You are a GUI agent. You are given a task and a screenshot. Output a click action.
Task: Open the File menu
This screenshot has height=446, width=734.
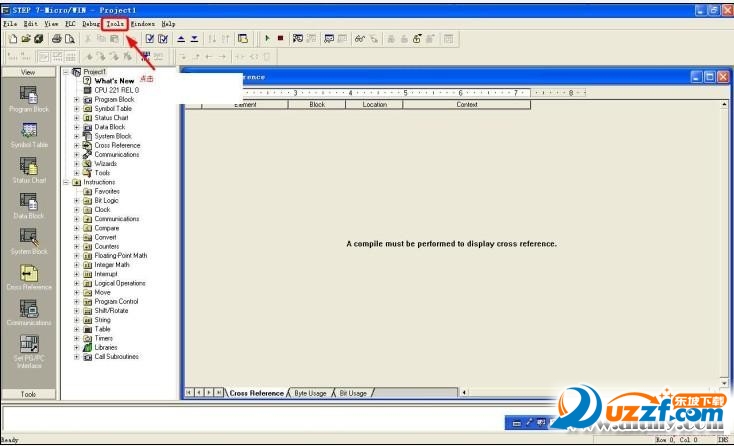pos(10,23)
